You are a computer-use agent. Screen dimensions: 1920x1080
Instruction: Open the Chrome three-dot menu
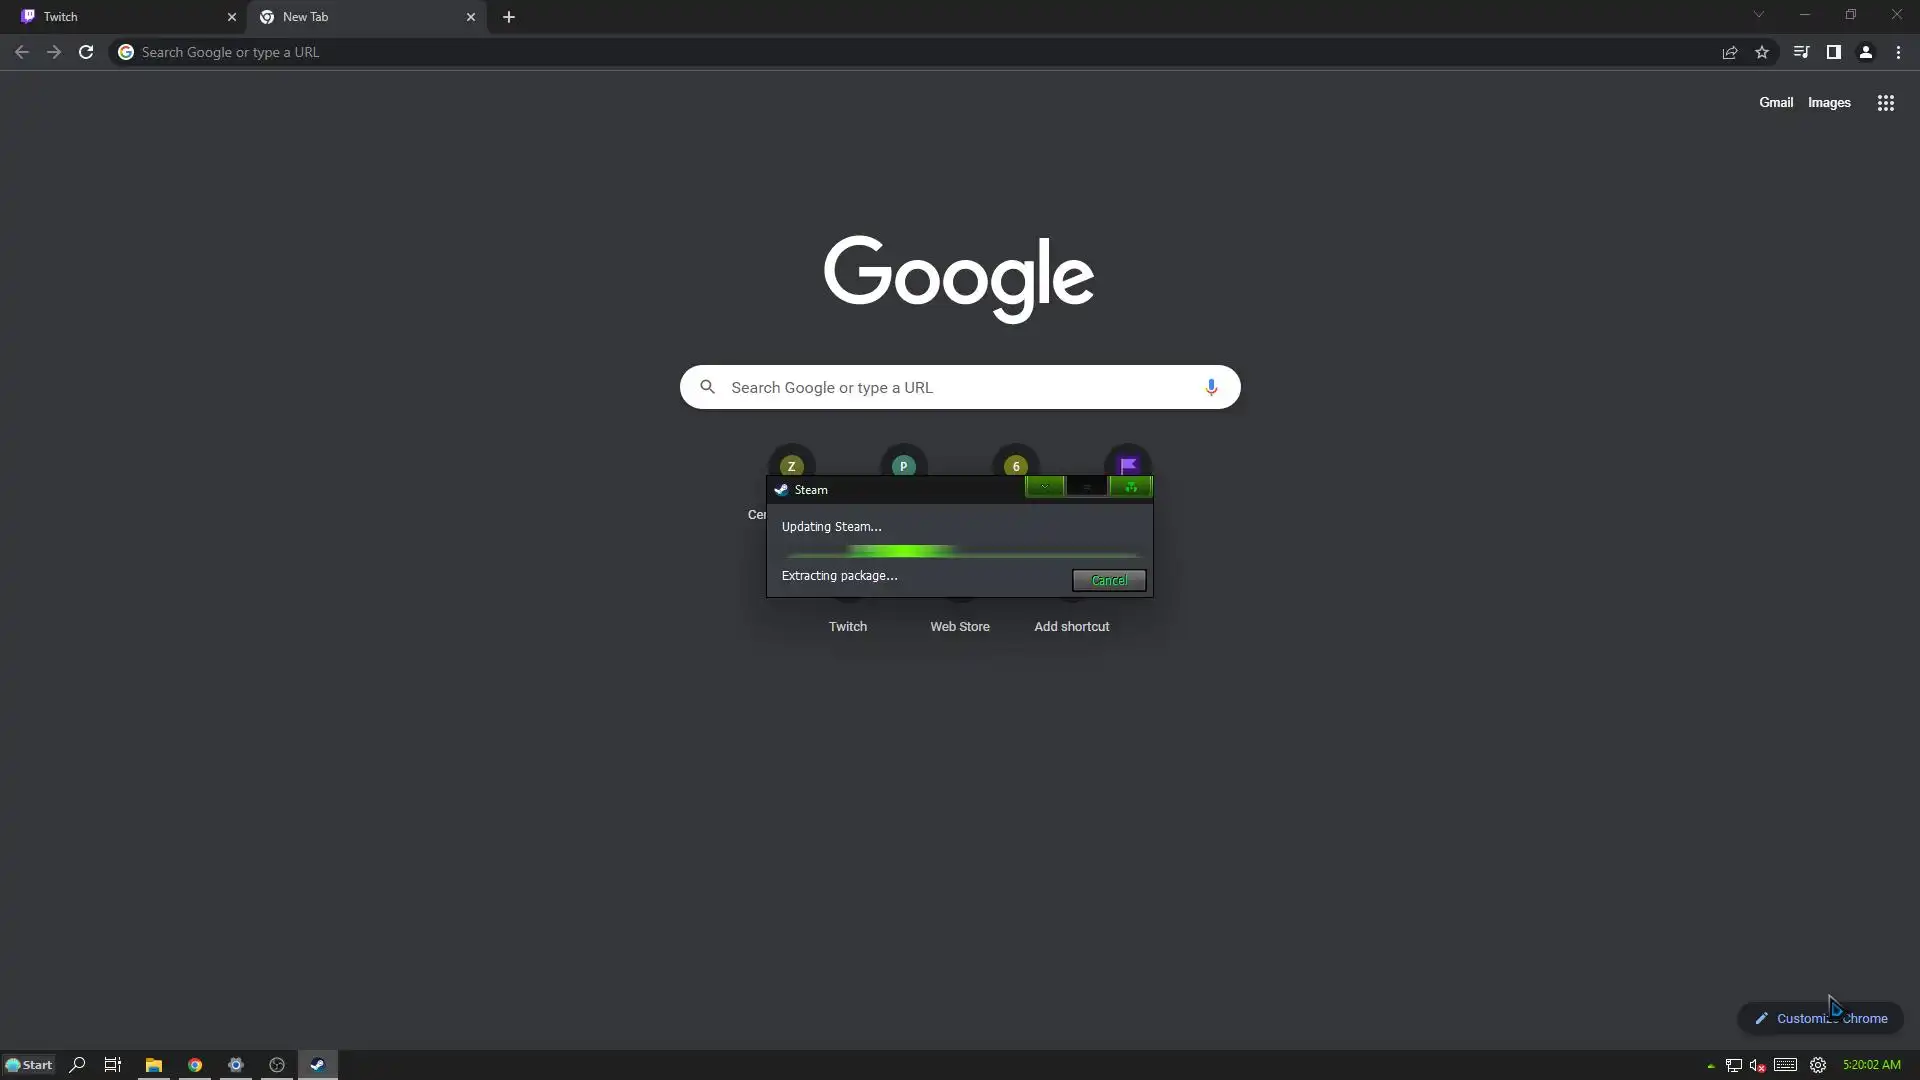tap(1898, 52)
